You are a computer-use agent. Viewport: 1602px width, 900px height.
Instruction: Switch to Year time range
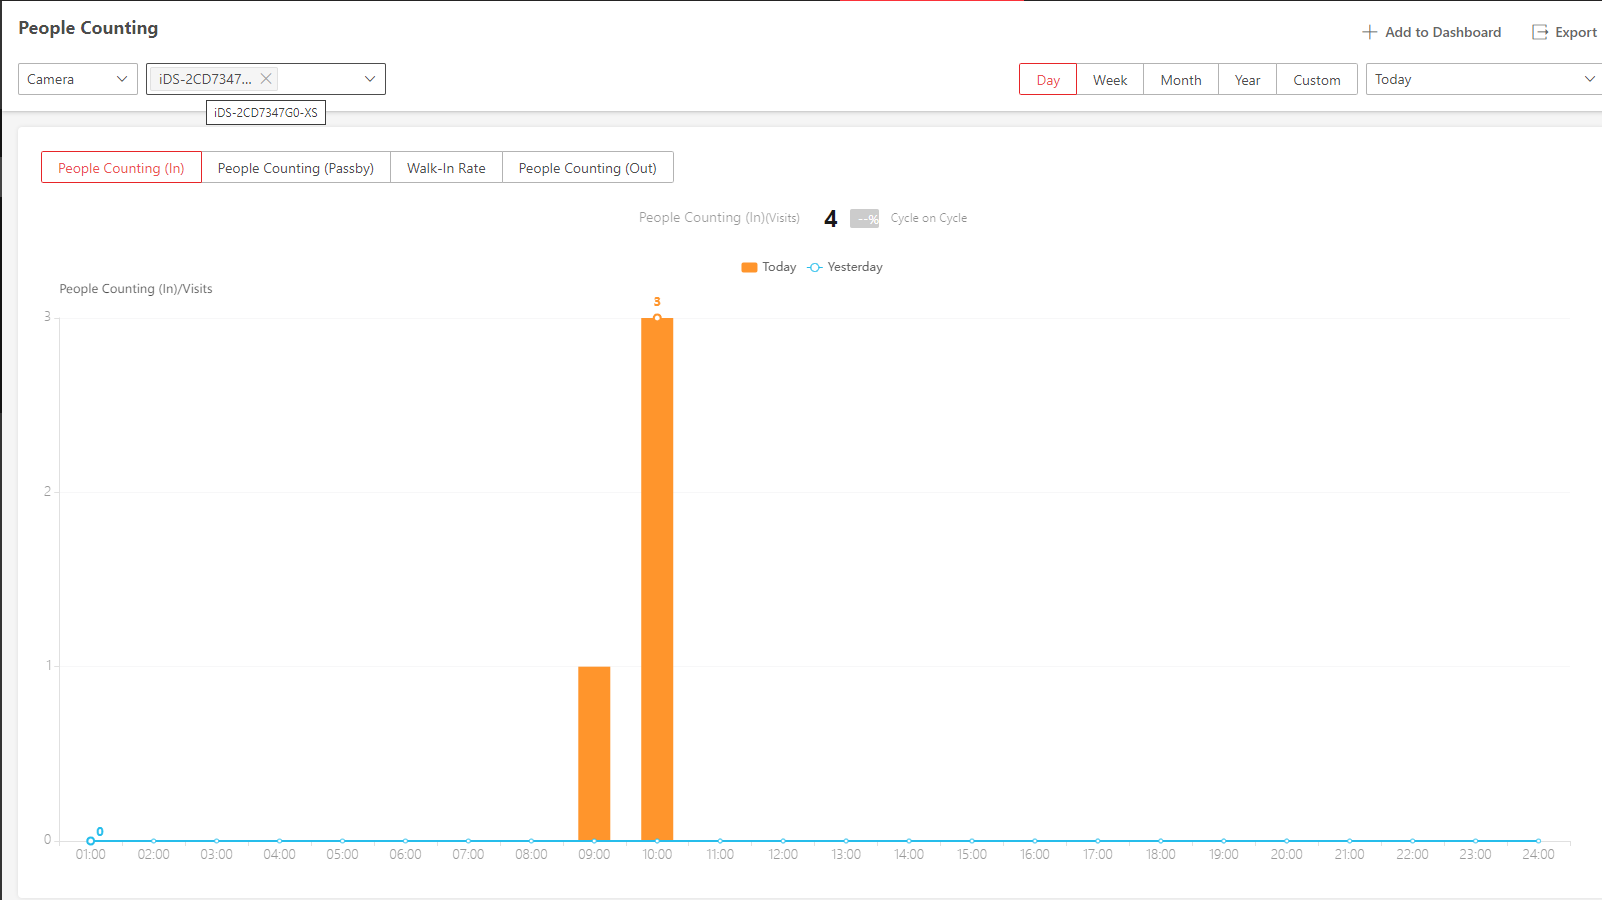pos(1247,80)
